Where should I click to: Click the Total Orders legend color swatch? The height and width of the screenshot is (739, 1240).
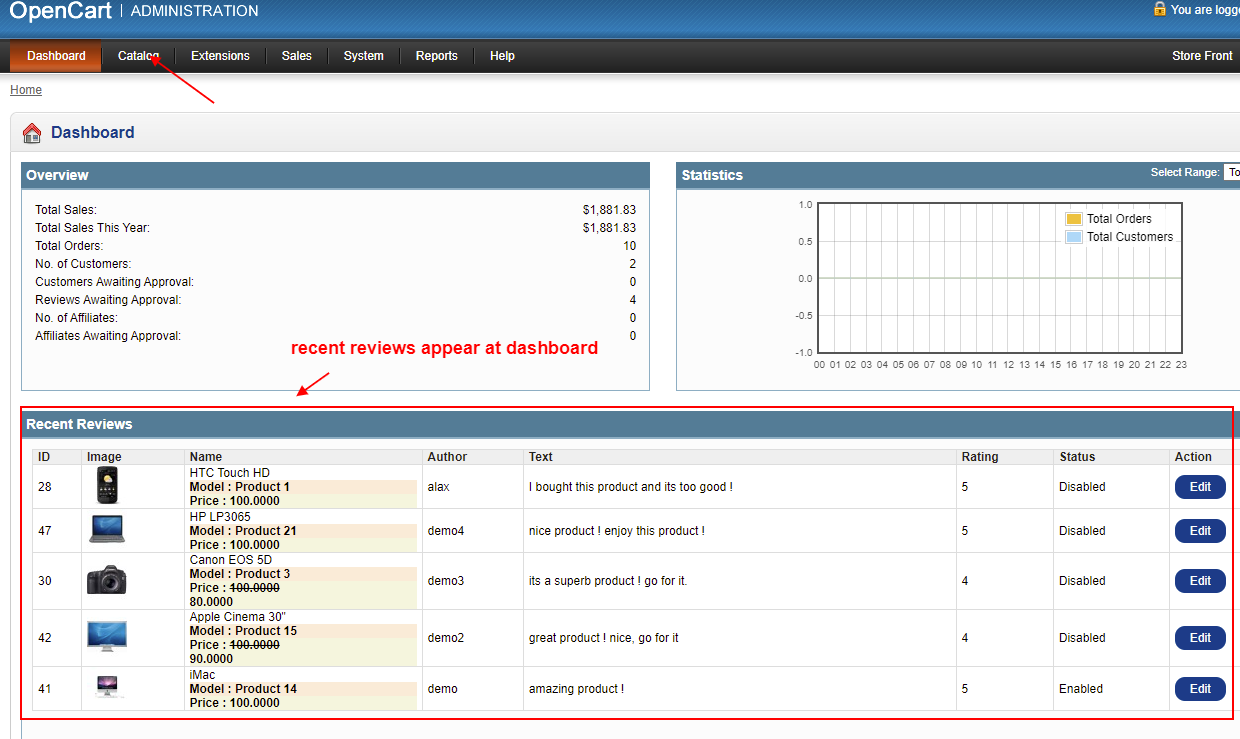pyautogui.click(x=1073, y=217)
